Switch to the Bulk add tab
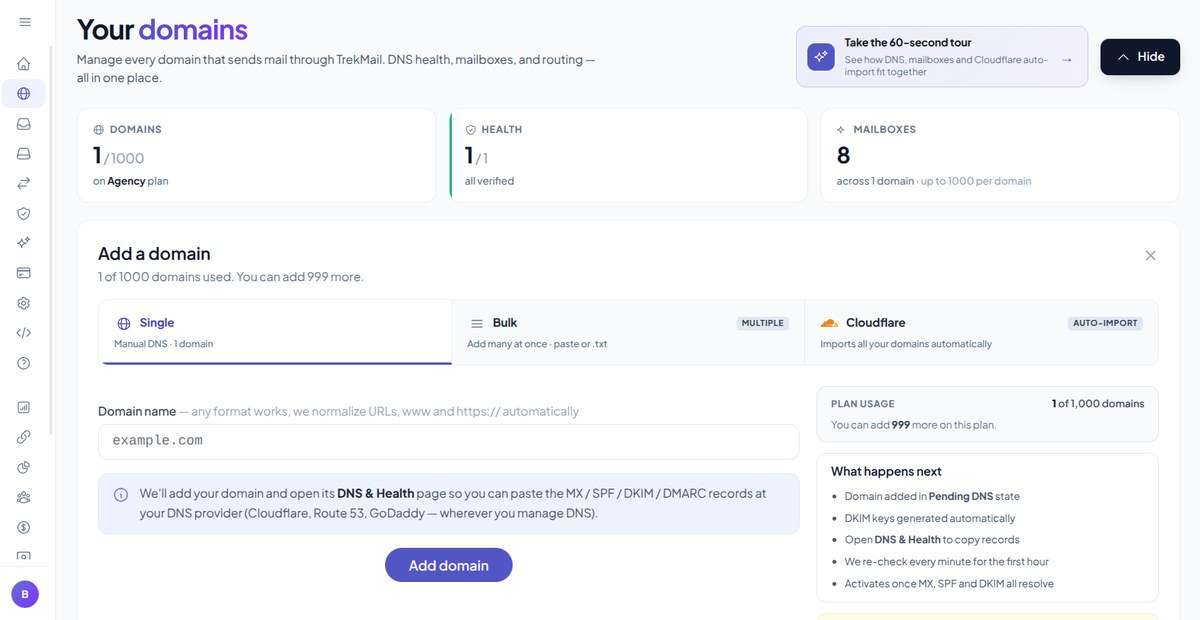This screenshot has height=620, width=1200. (628, 332)
